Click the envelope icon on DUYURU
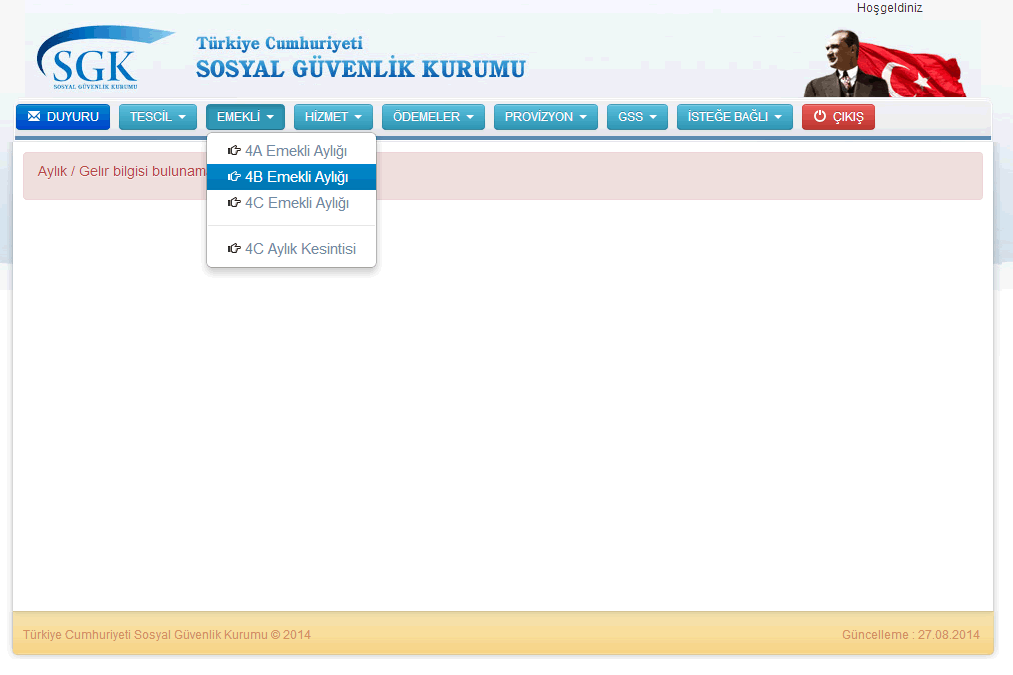This screenshot has width=1013, height=675. tap(34, 116)
